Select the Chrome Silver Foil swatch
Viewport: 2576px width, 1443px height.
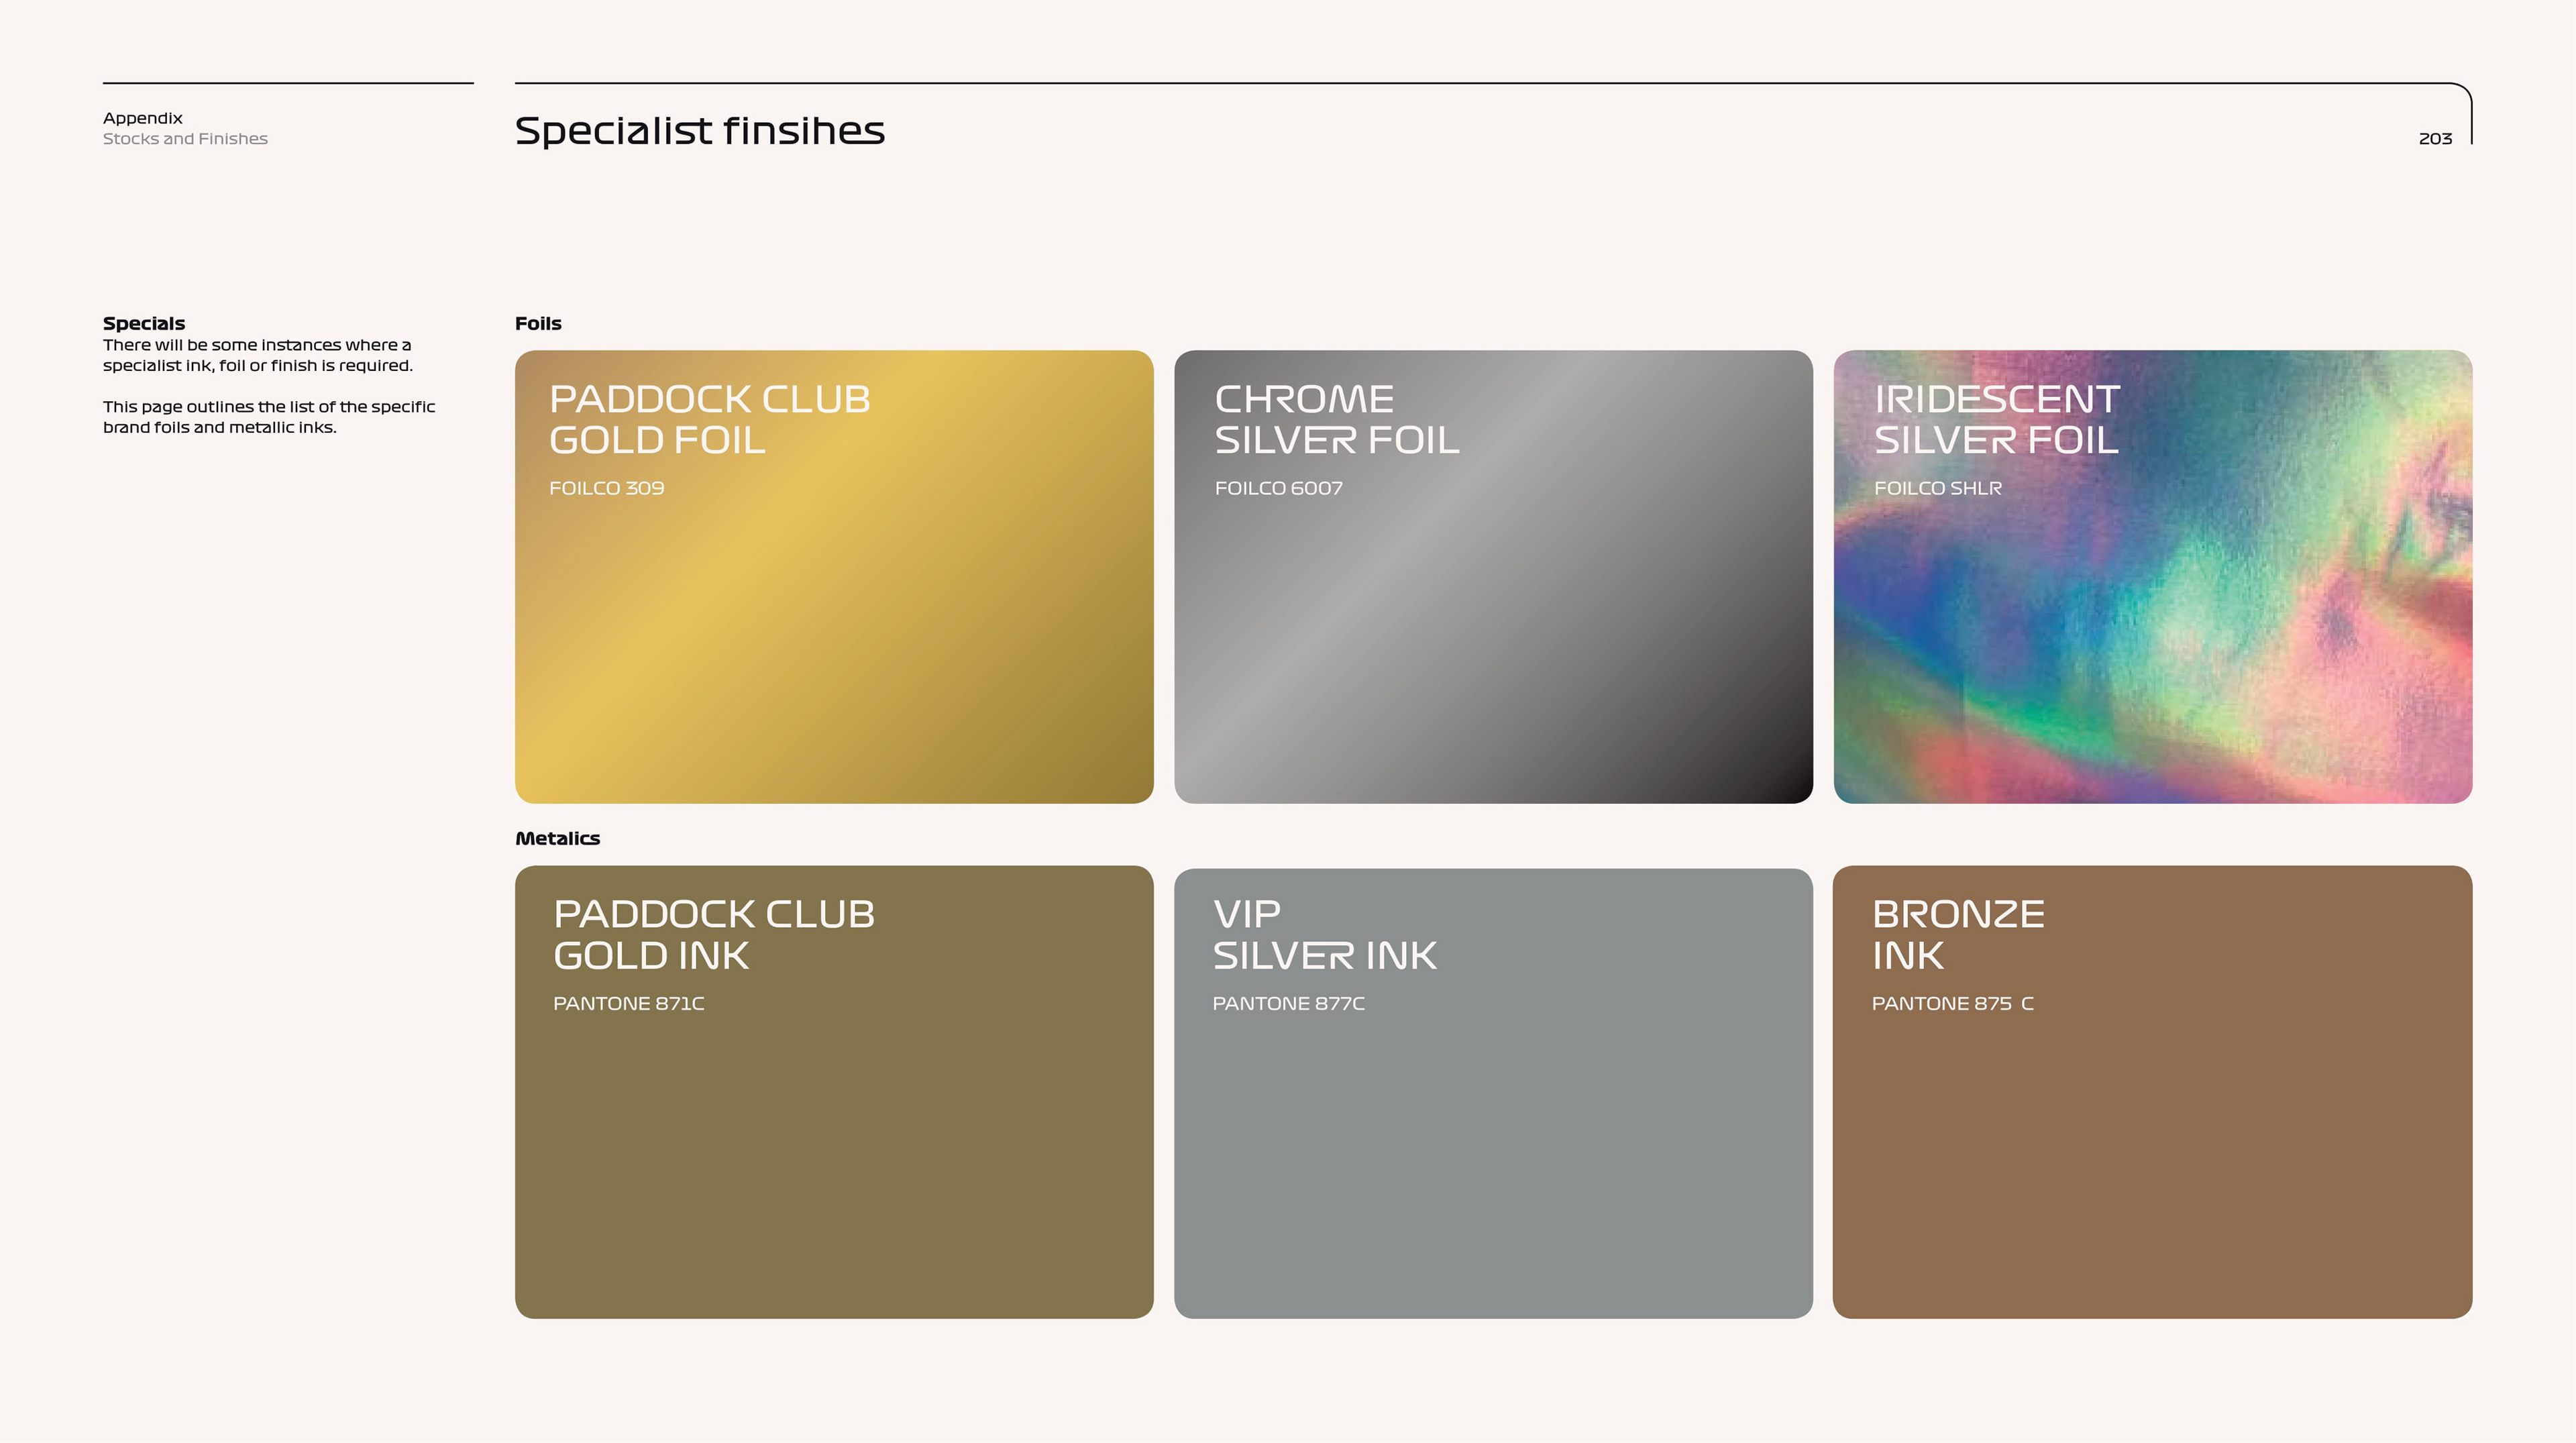click(x=1492, y=620)
